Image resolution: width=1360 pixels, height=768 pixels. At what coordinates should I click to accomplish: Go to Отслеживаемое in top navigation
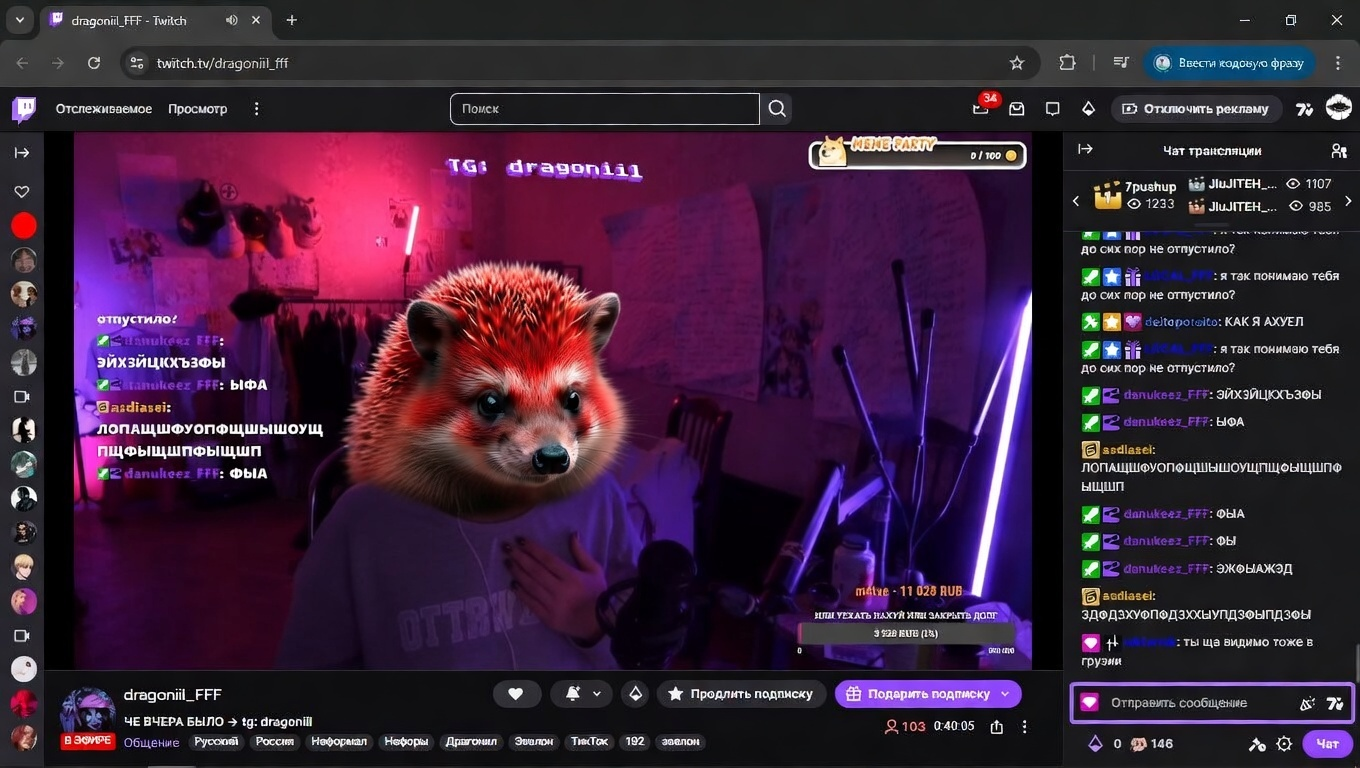coord(104,109)
